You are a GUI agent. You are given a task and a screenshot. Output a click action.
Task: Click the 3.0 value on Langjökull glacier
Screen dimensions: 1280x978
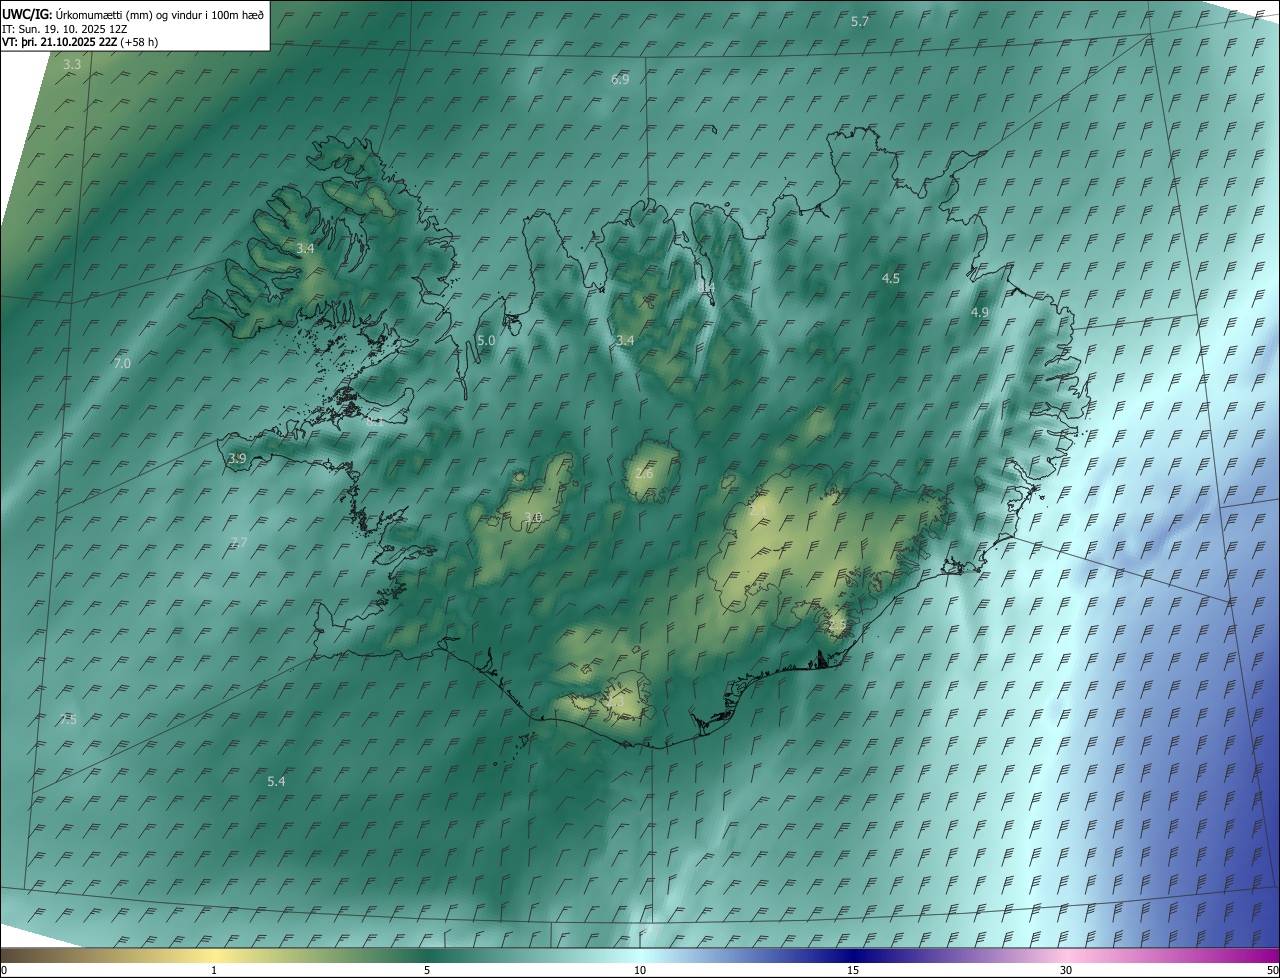point(533,518)
